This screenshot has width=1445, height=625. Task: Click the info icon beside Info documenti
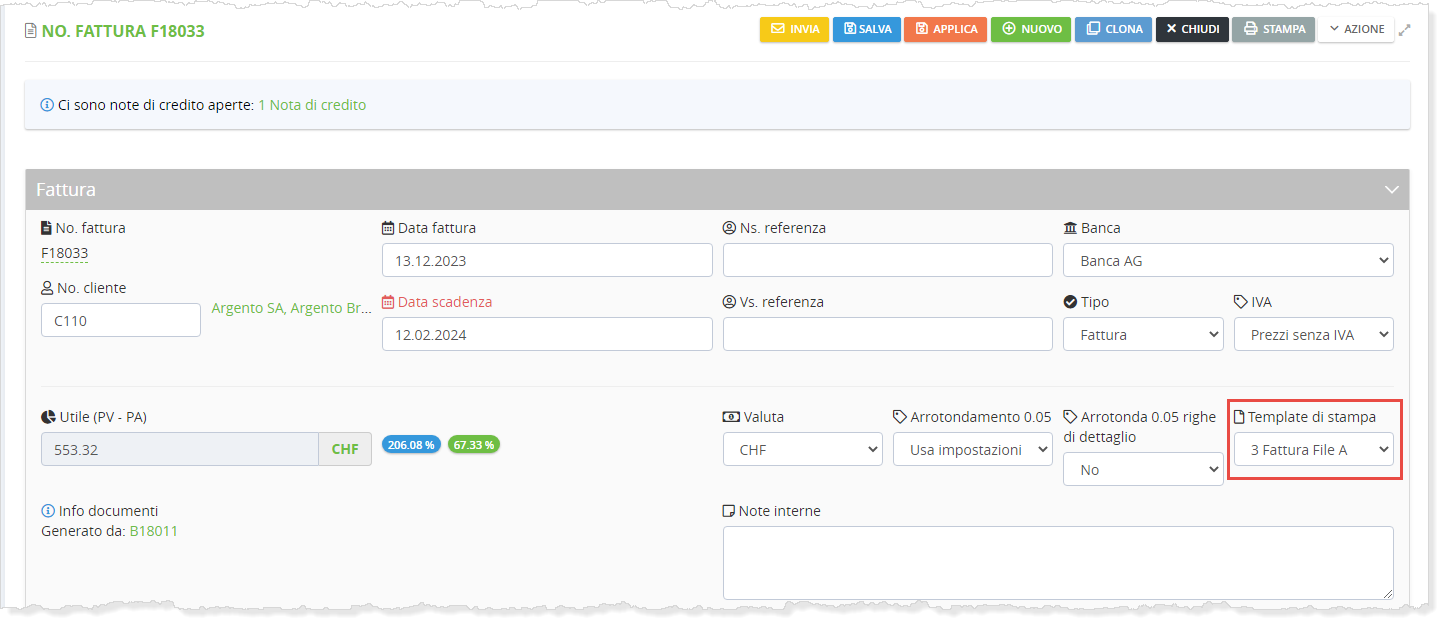48,511
